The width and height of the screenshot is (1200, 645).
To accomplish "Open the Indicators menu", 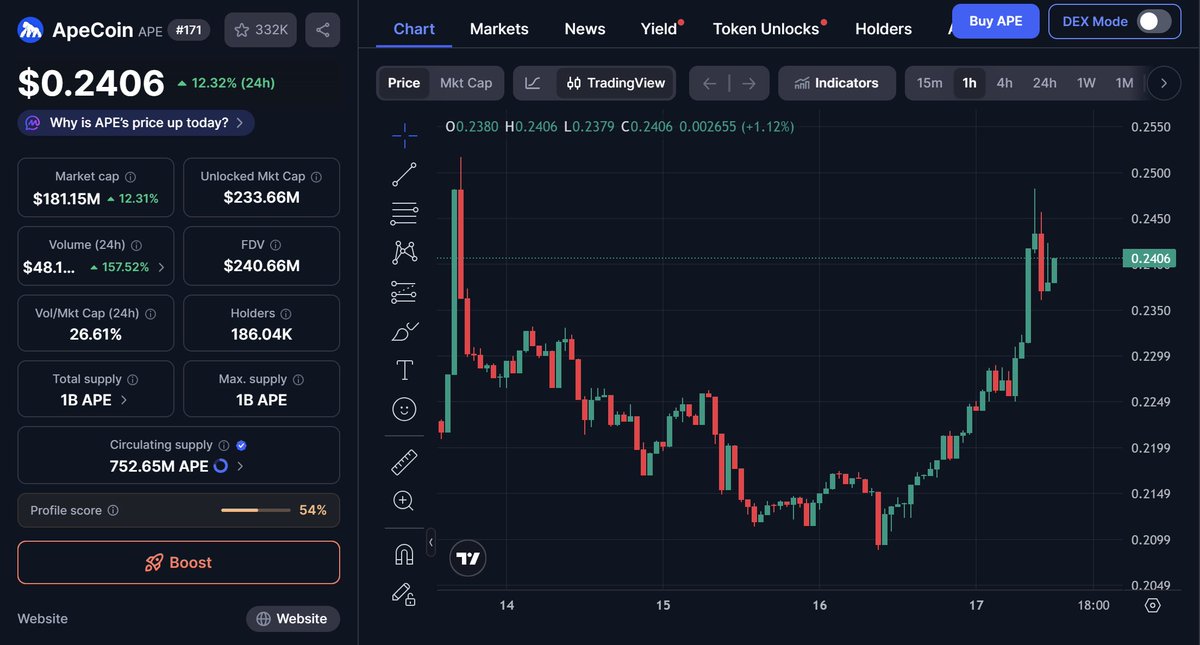I will click(x=837, y=83).
